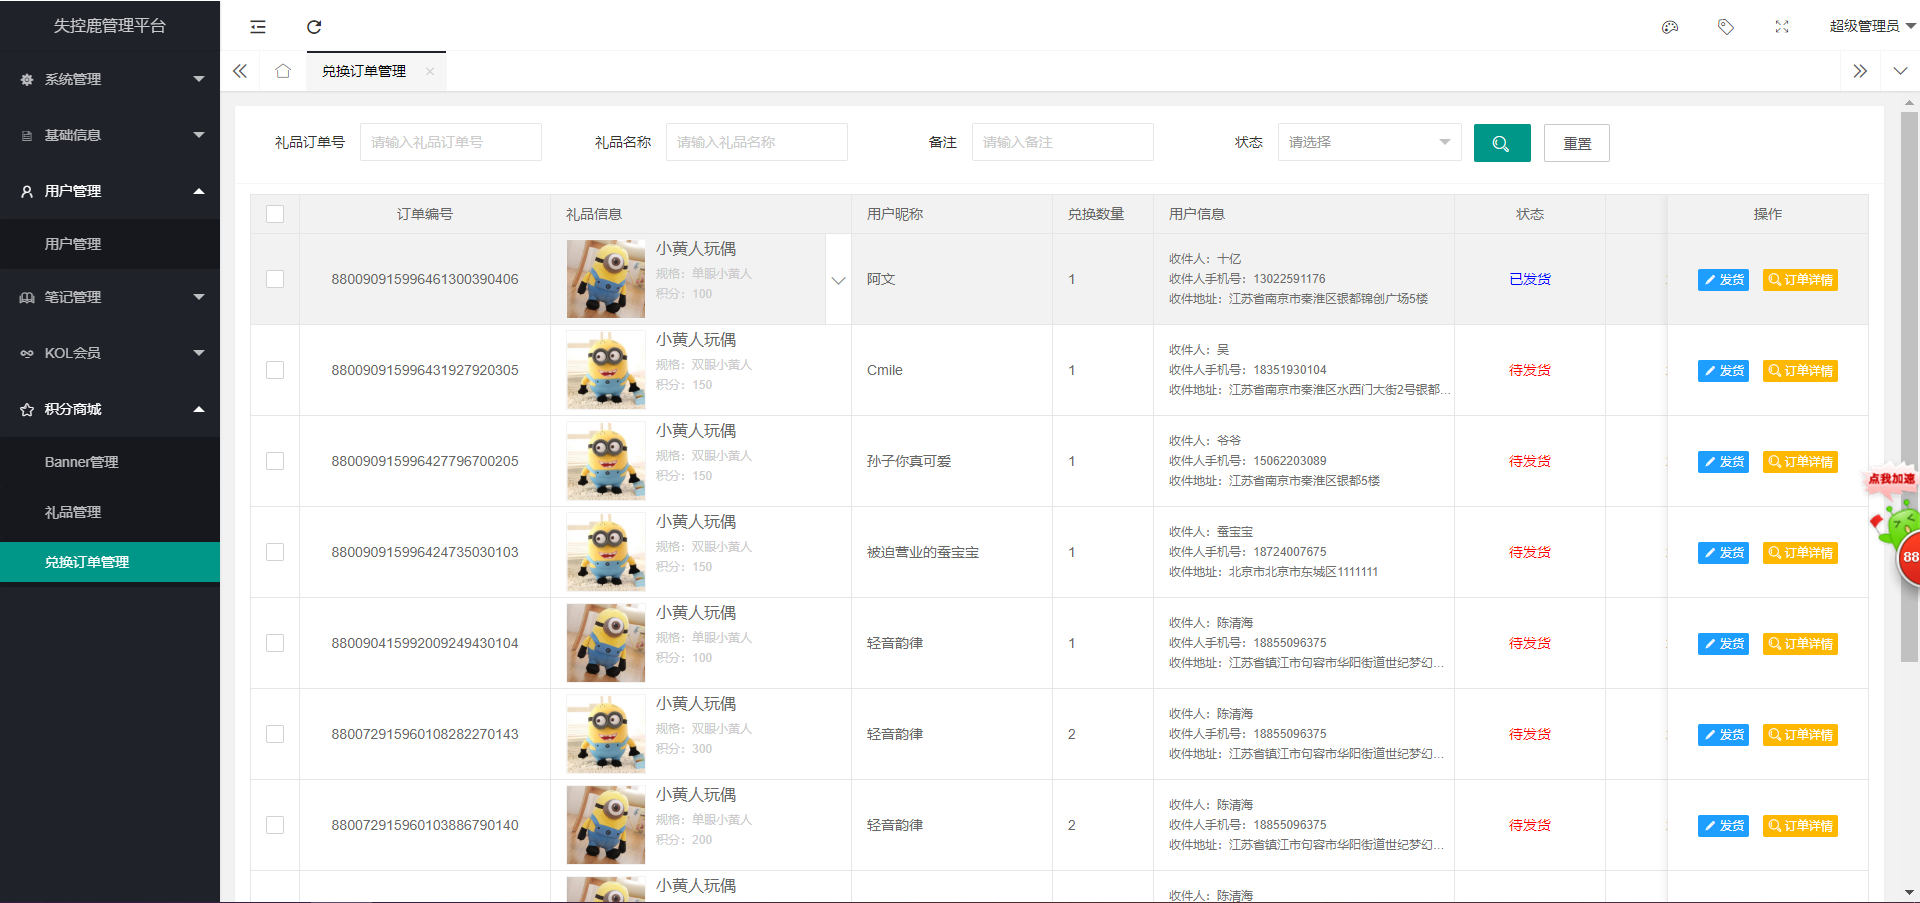Click the vertical scrollbar thumb

coord(1909,385)
